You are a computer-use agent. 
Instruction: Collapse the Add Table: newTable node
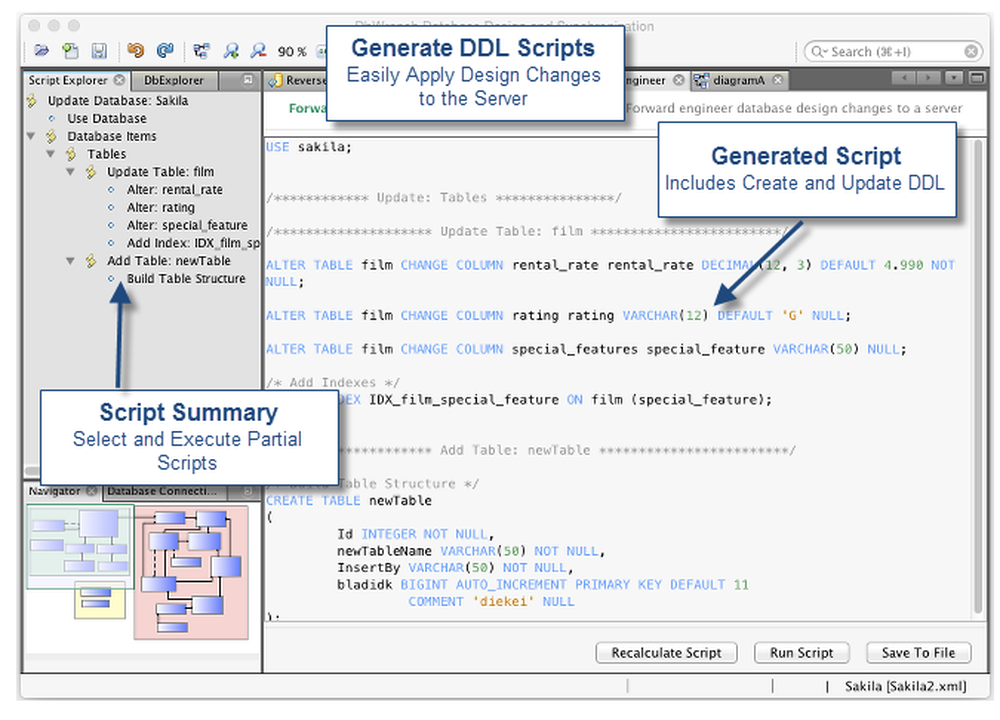[x=71, y=261]
